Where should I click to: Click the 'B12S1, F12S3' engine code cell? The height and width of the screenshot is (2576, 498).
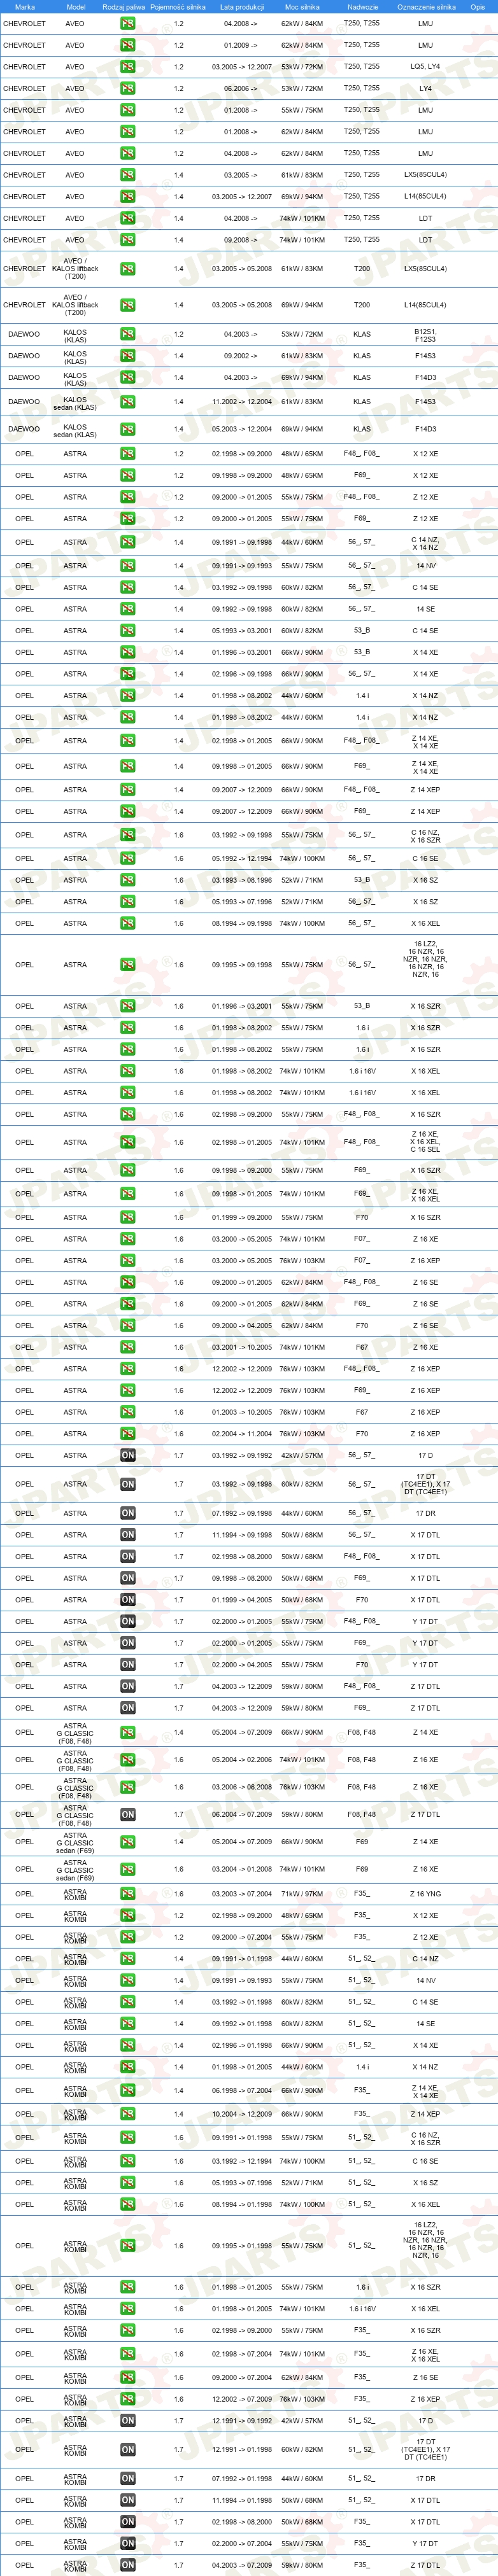(425, 334)
